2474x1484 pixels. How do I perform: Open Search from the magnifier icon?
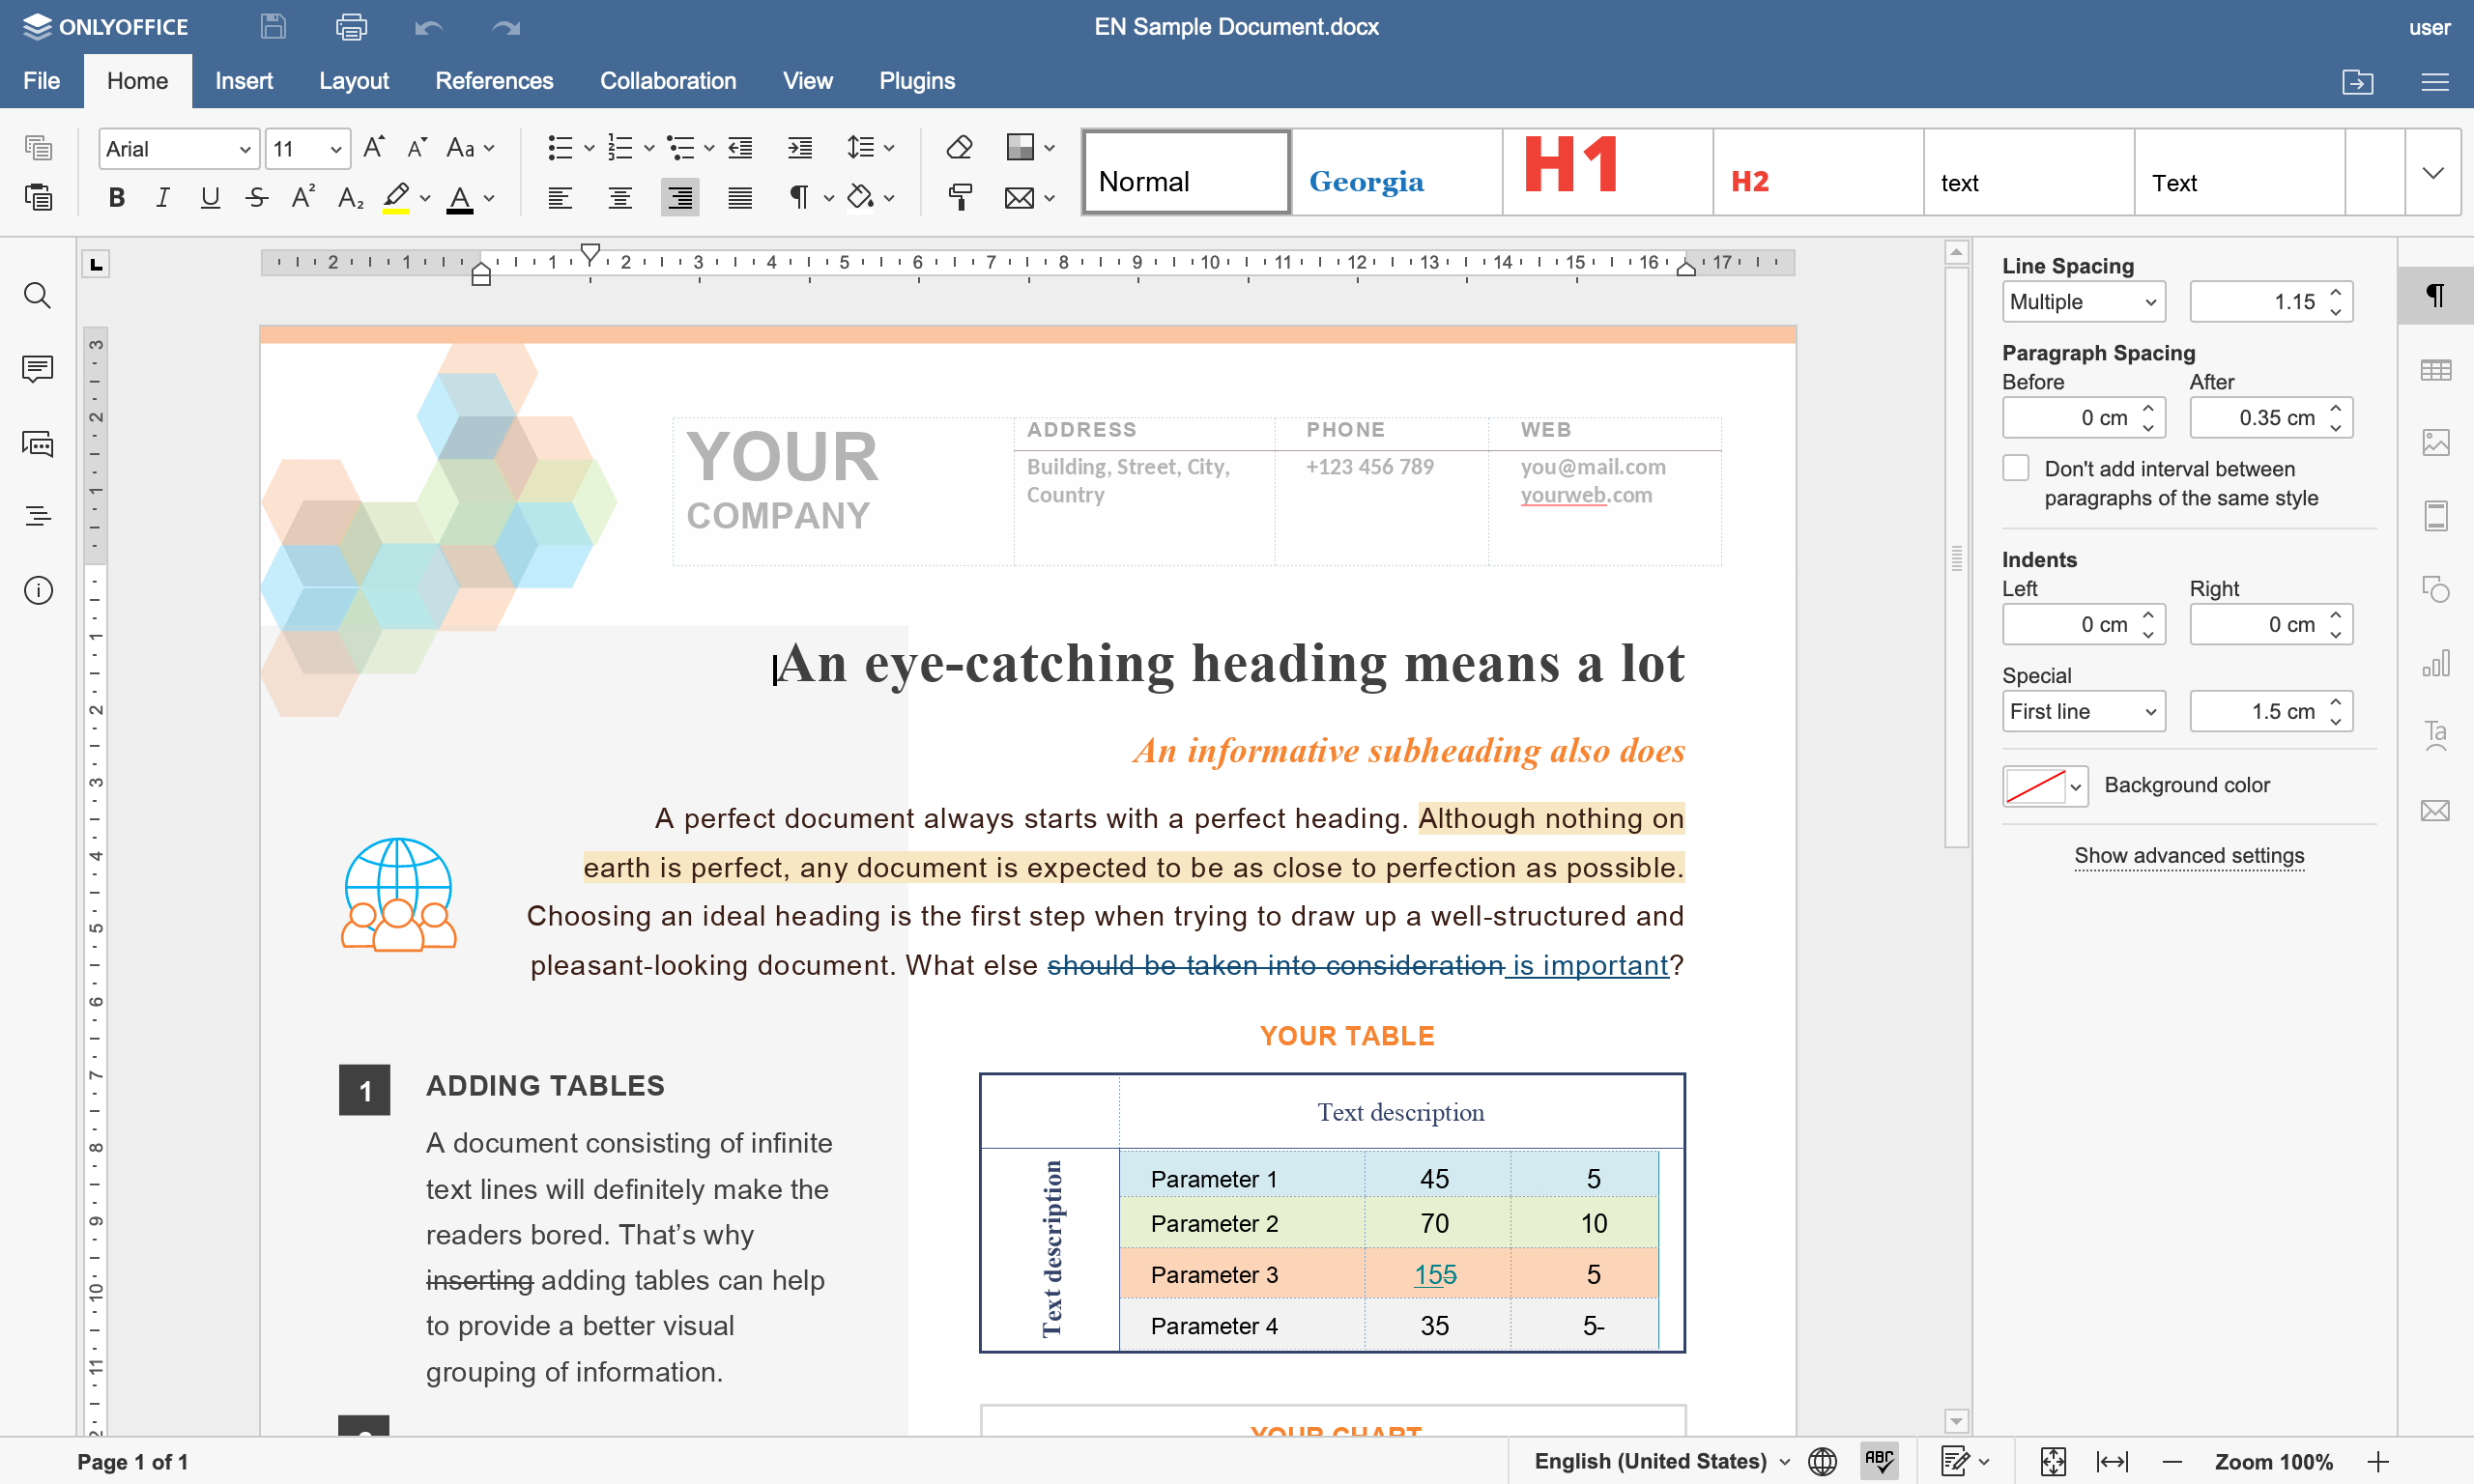(38, 296)
